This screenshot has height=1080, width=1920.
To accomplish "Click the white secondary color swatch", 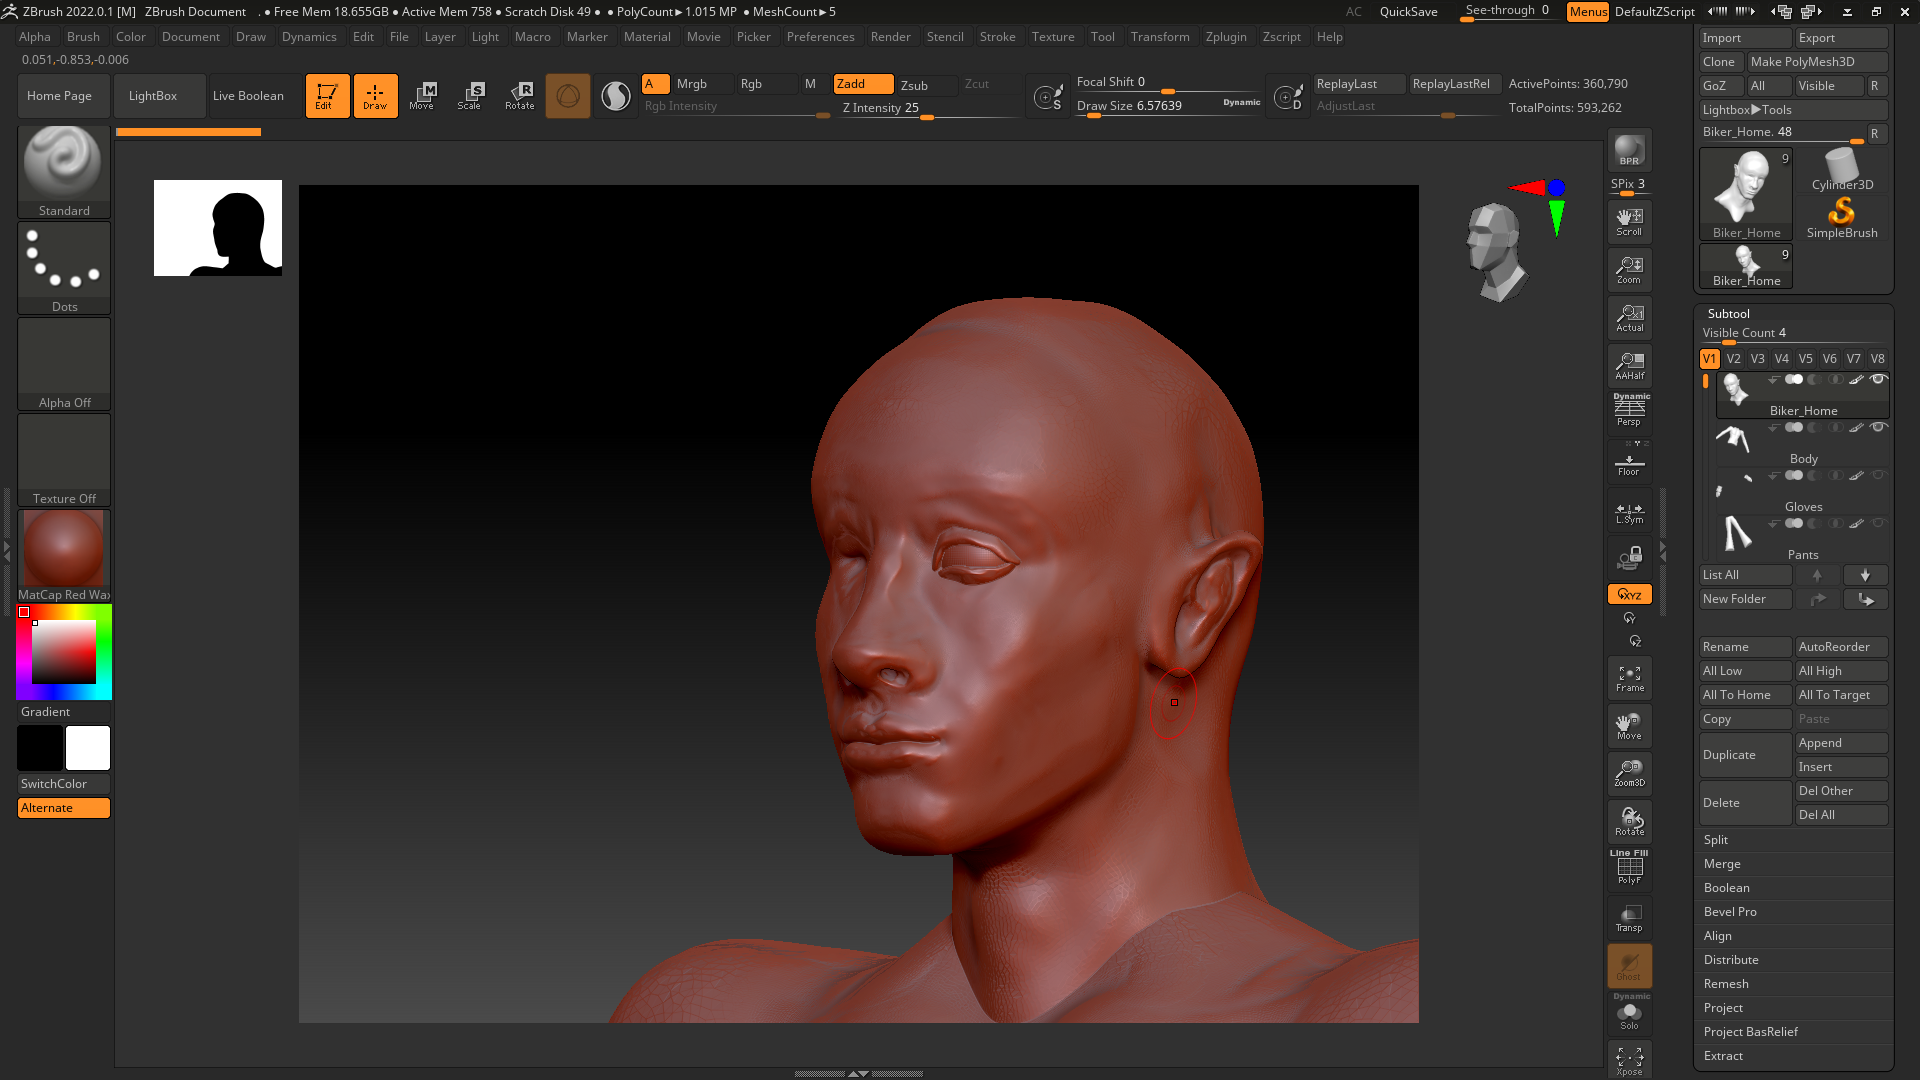I will (x=88, y=748).
